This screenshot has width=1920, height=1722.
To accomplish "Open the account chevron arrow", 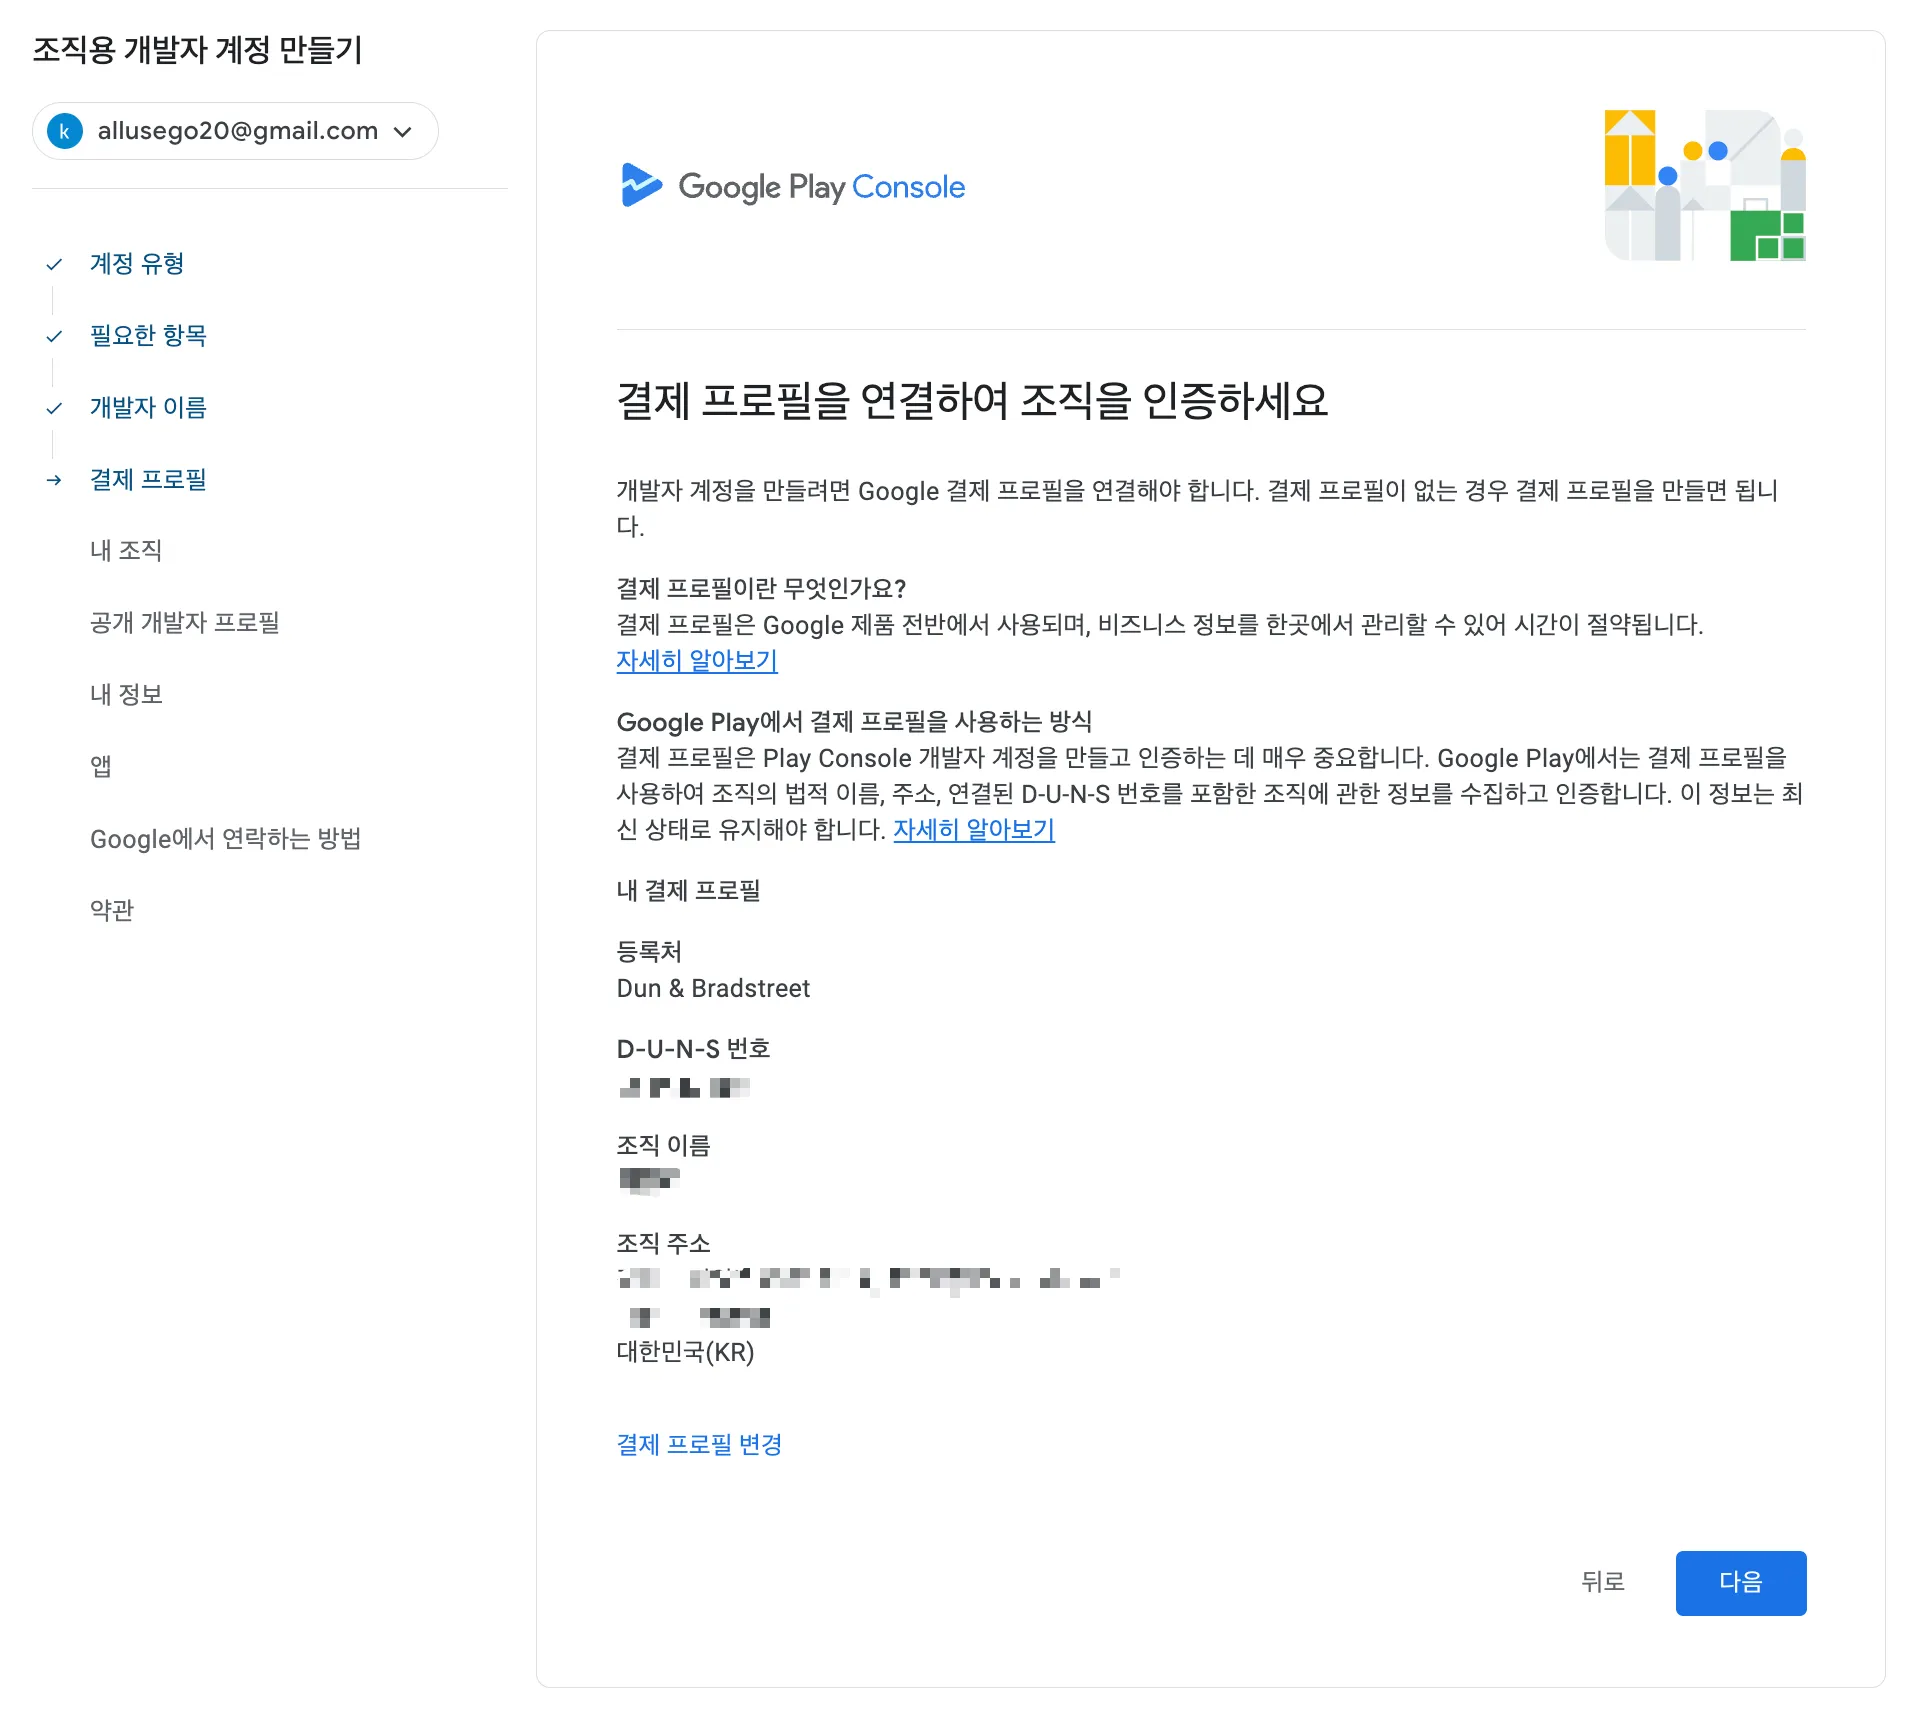I will 403,131.
